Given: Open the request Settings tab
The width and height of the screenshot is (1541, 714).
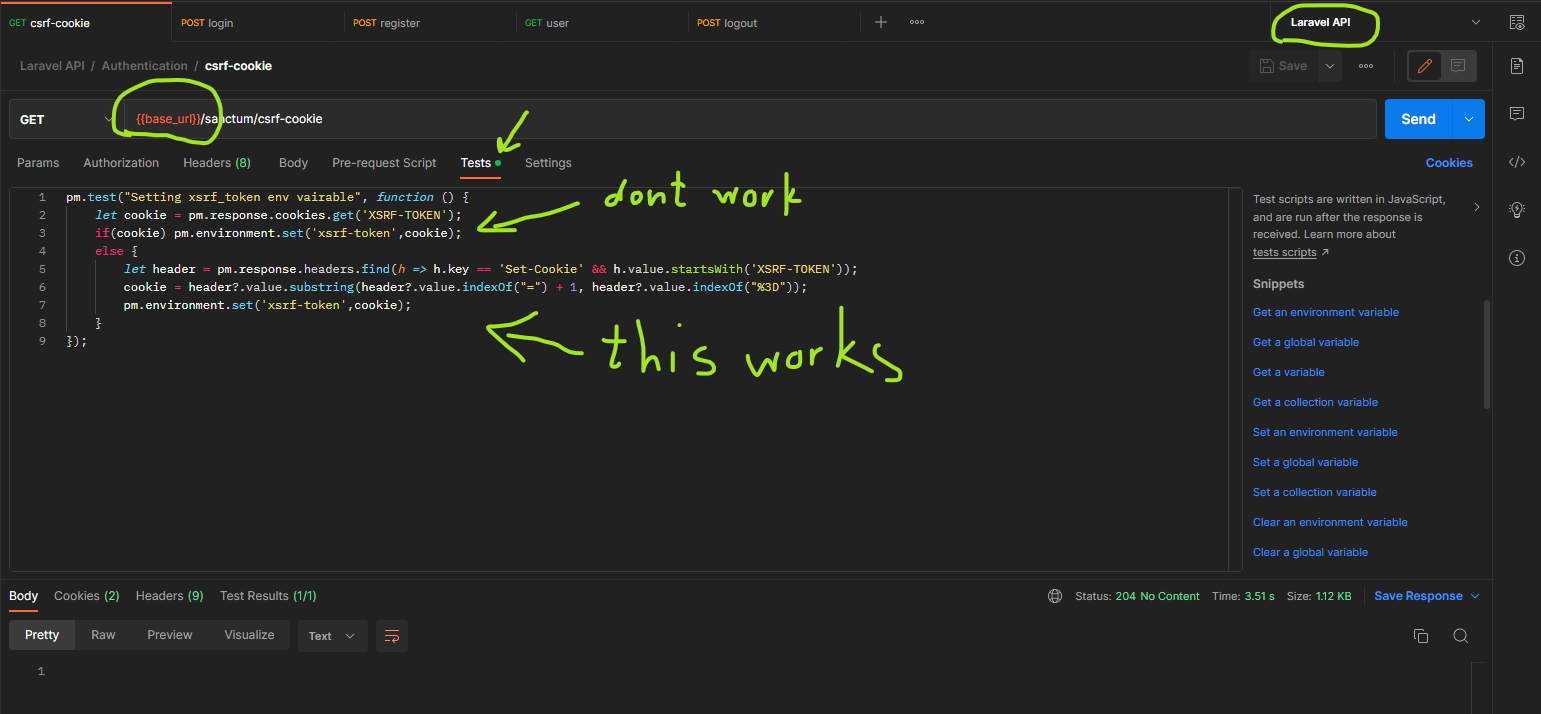Looking at the screenshot, I should 548,163.
